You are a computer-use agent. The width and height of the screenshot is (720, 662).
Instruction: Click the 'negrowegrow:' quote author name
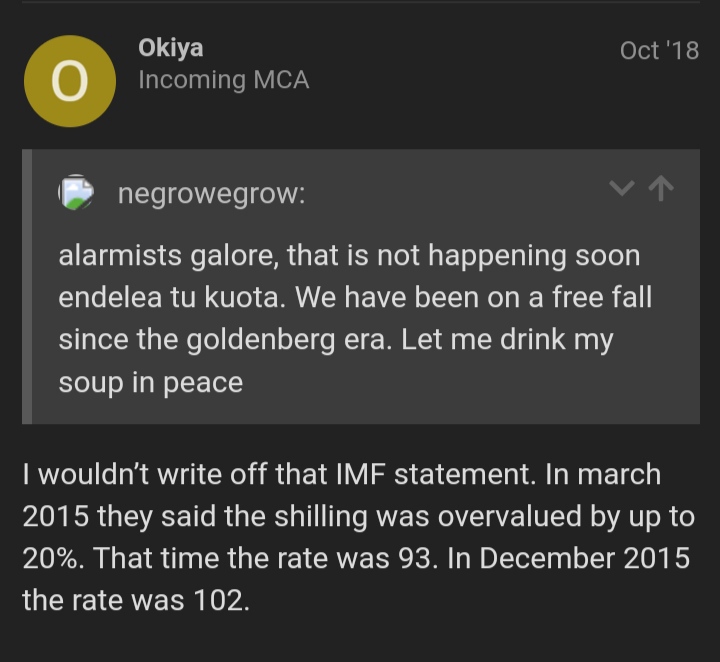coord(211,194)
